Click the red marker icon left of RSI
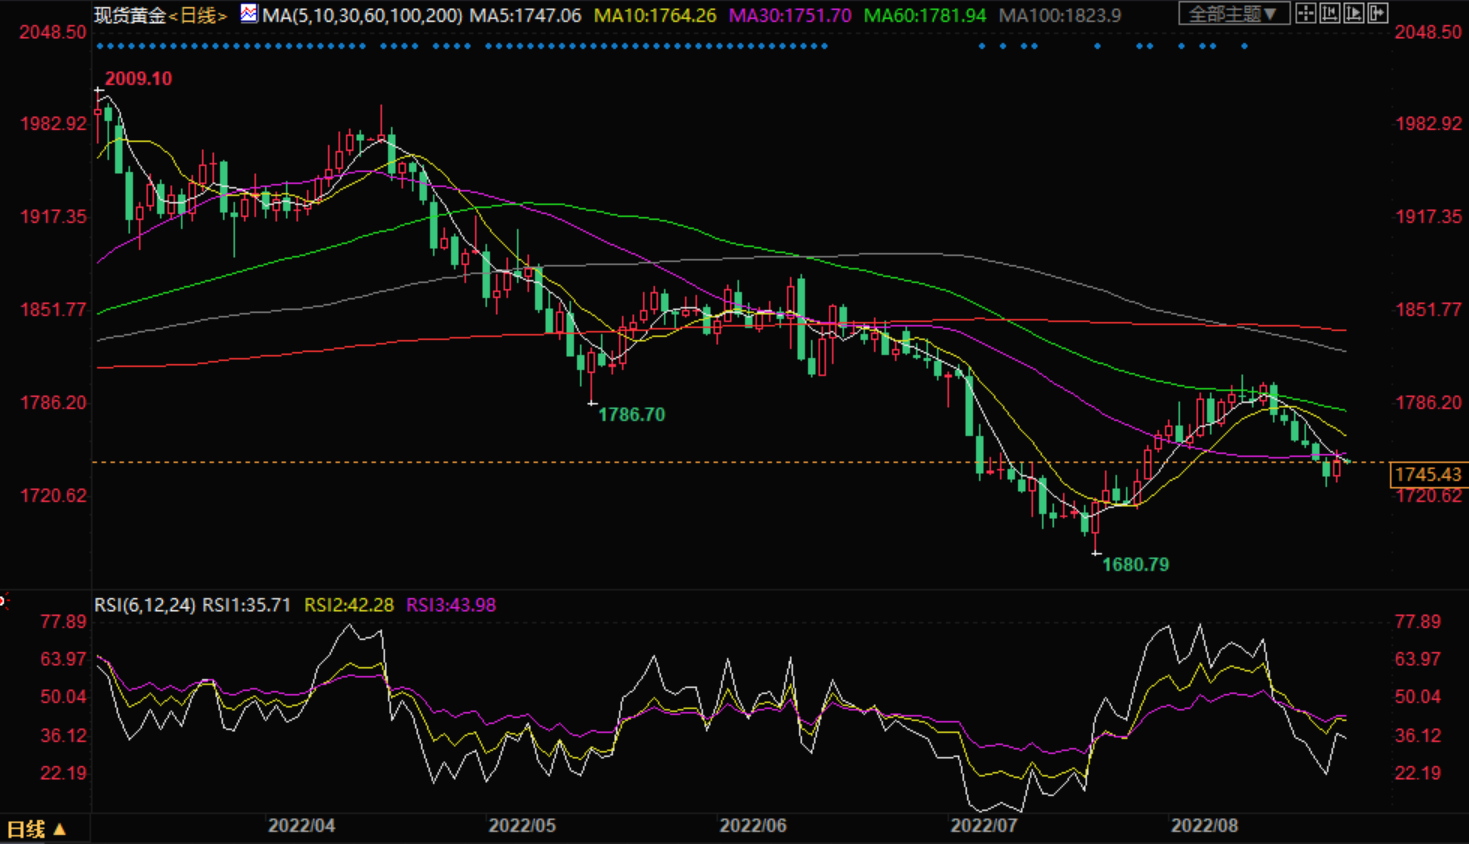This screenshot has height=844, width=1469. pos(4,601)
